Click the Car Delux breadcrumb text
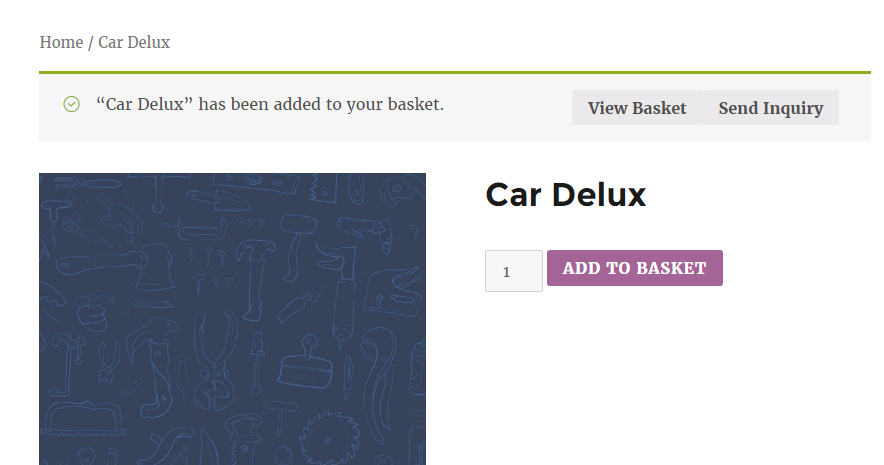The image size is (884, 465). pyautogui.click(x=134, y=42)
